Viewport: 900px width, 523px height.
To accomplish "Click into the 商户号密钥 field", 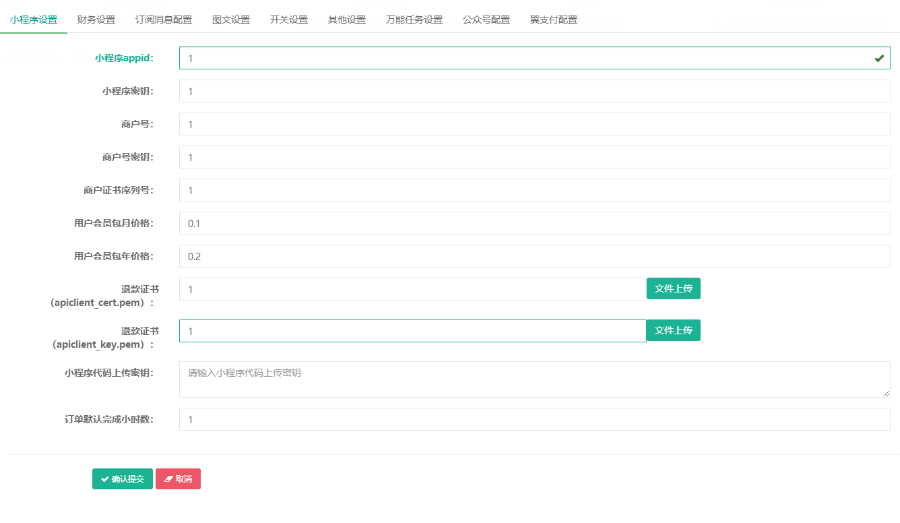I will [x=534, y=157].
